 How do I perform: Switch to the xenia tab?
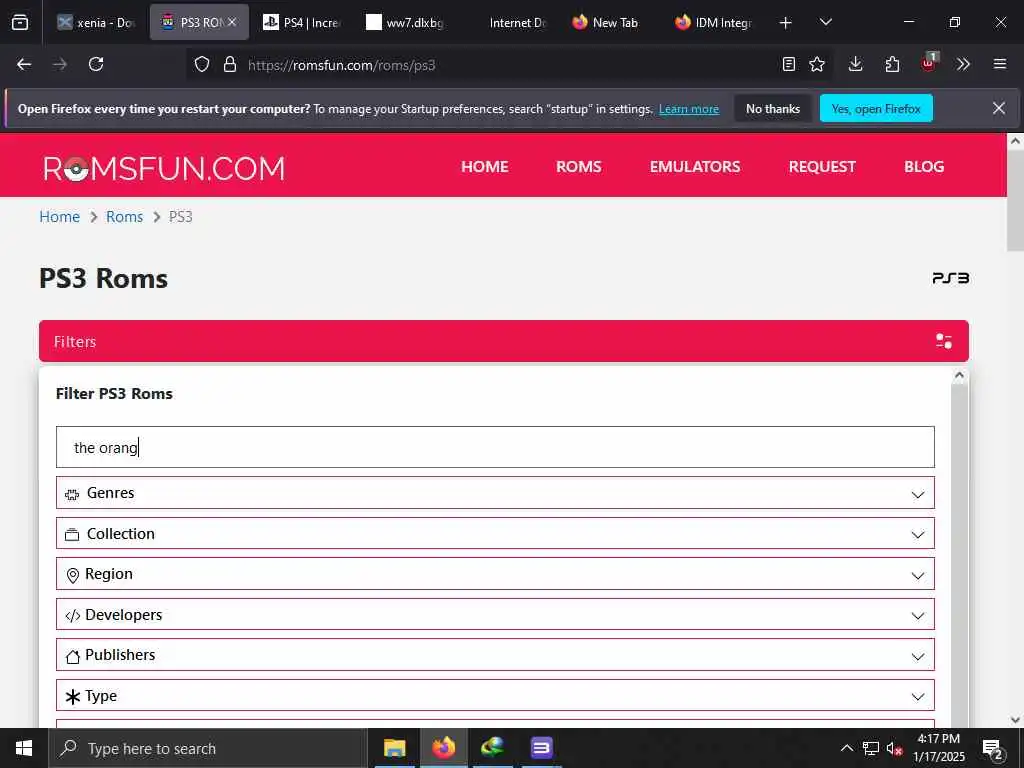tap(96, 22)
